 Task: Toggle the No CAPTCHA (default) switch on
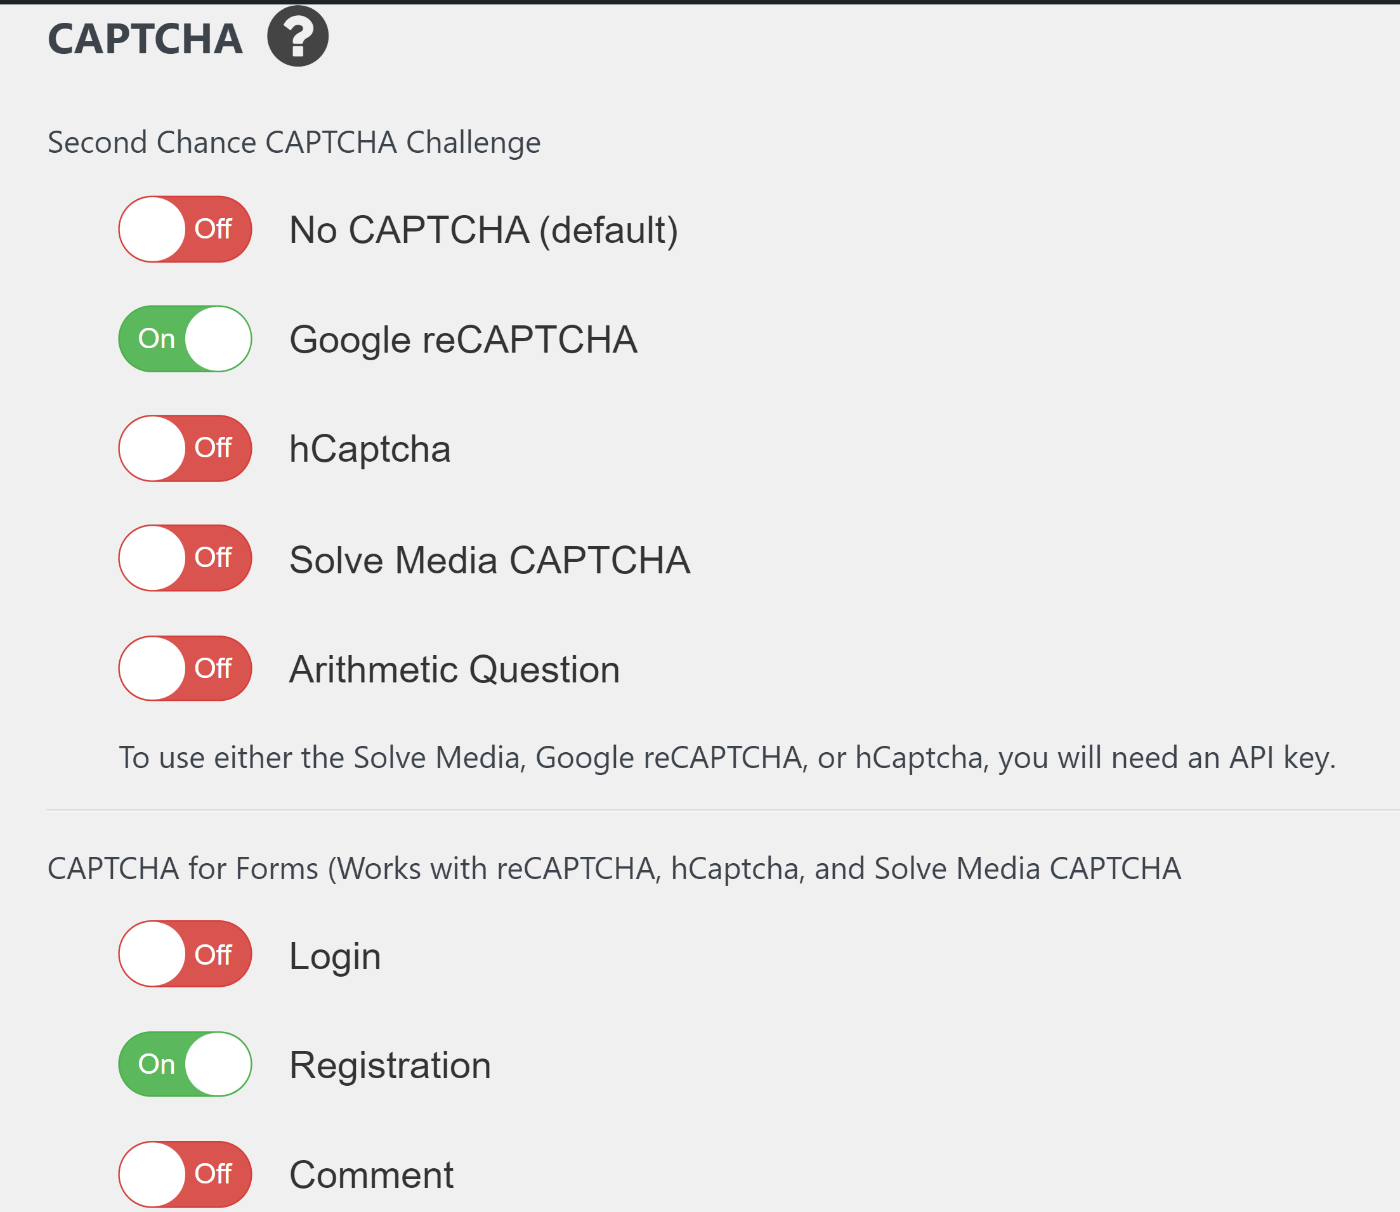185,229
